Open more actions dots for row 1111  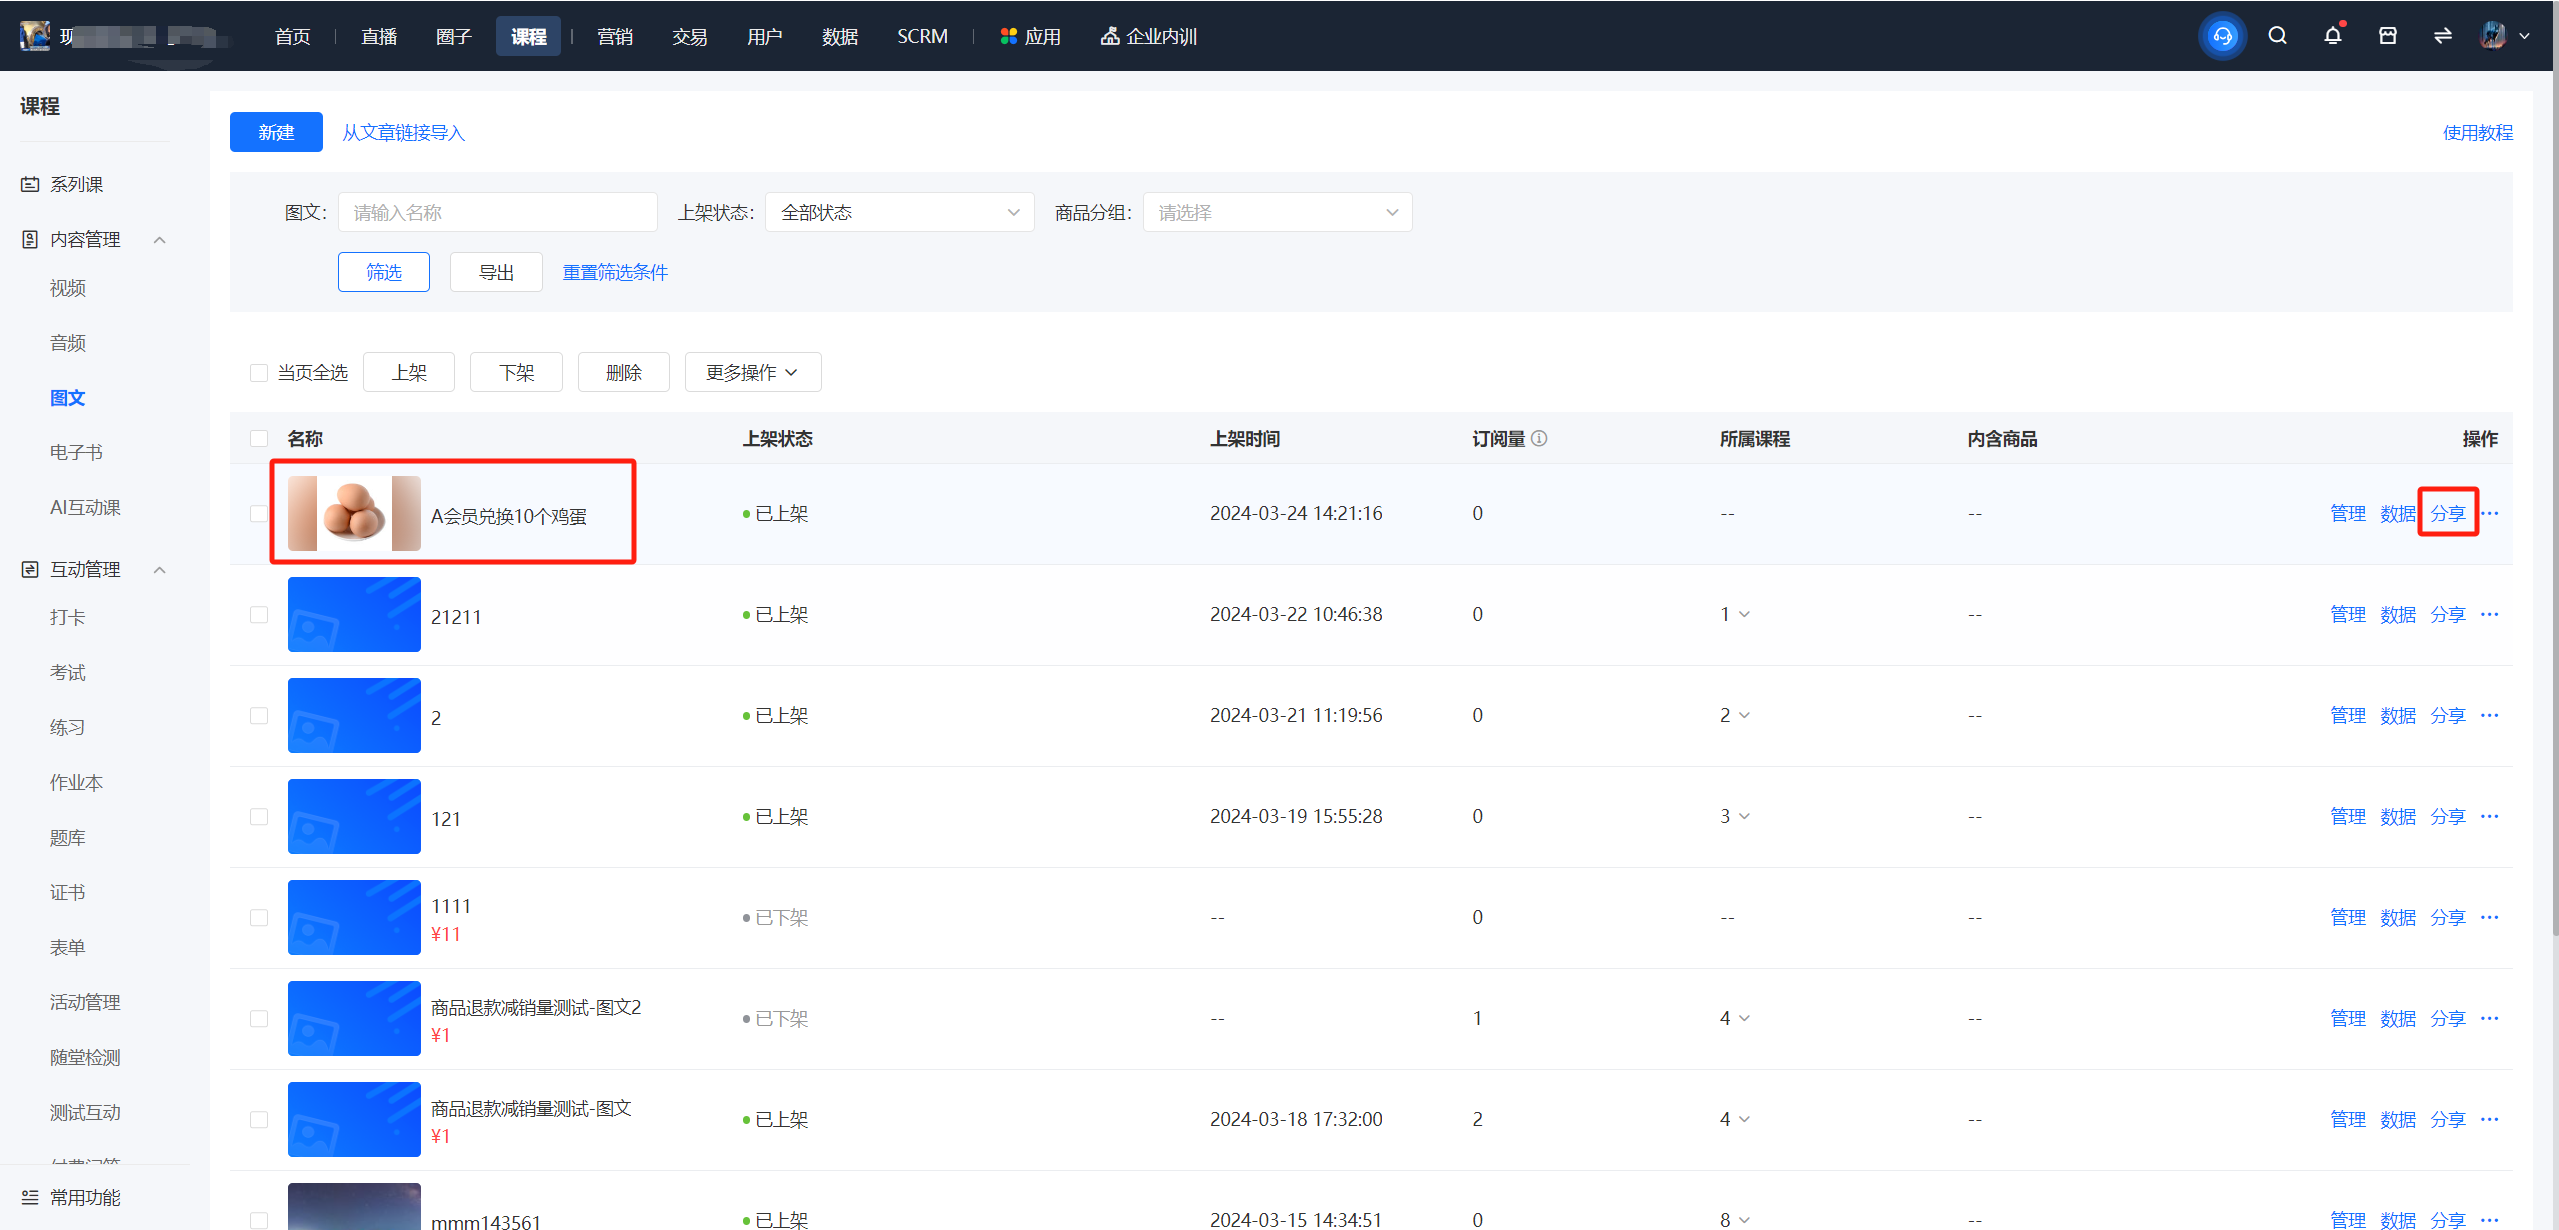coord(2490,917)
